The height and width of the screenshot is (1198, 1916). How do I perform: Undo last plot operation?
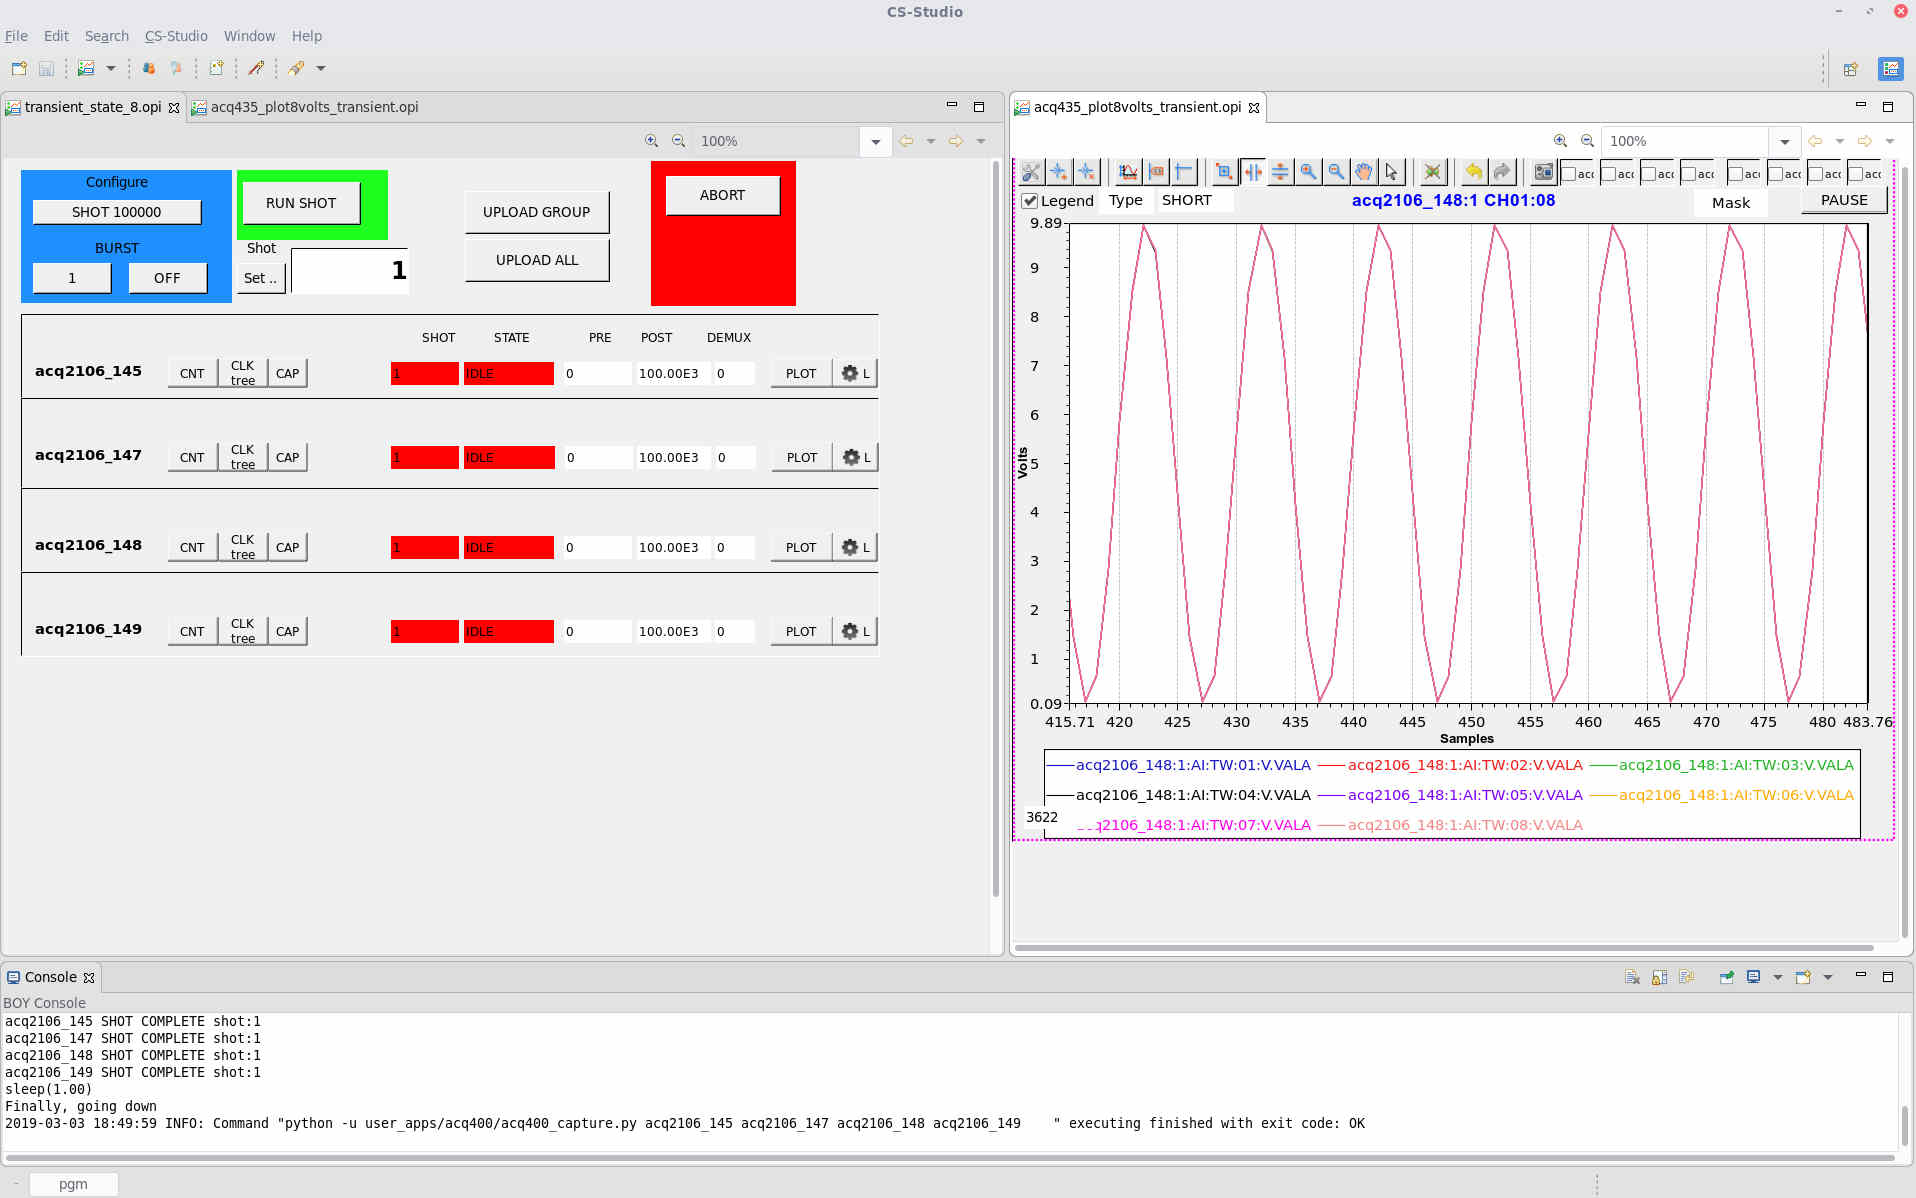coord(1474,172)
